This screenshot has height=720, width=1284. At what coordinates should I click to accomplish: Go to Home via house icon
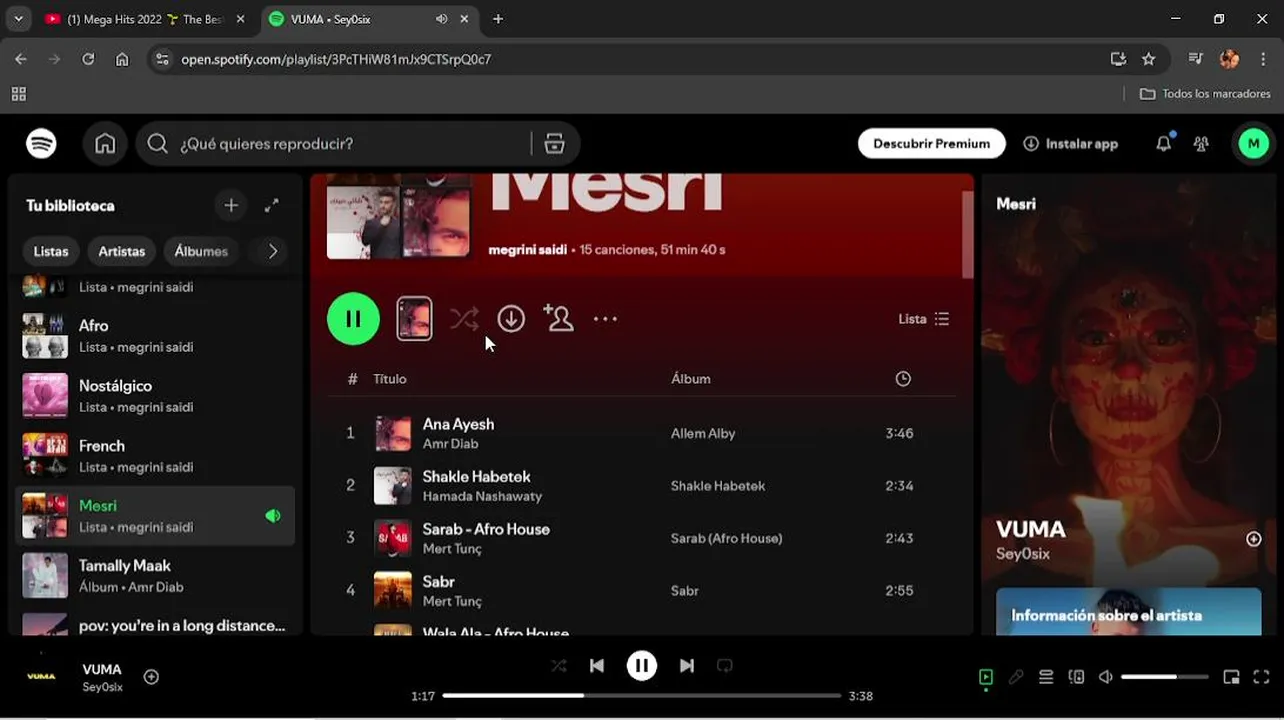[105, 144]
